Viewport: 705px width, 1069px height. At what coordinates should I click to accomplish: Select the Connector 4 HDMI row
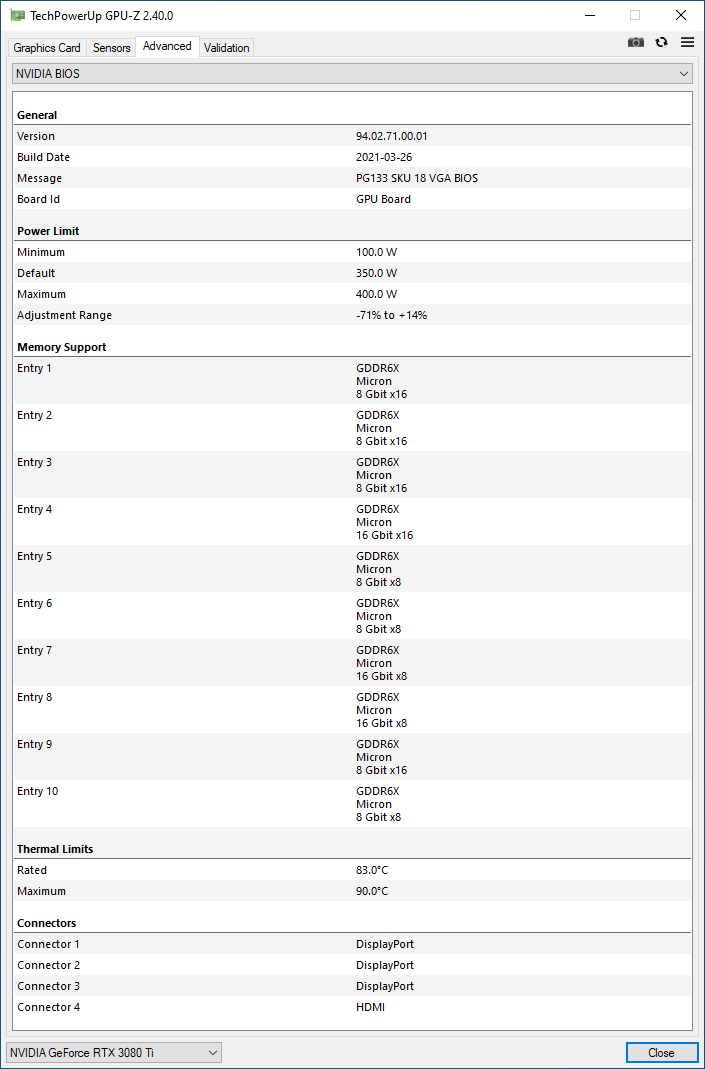tap(352, 1007)
